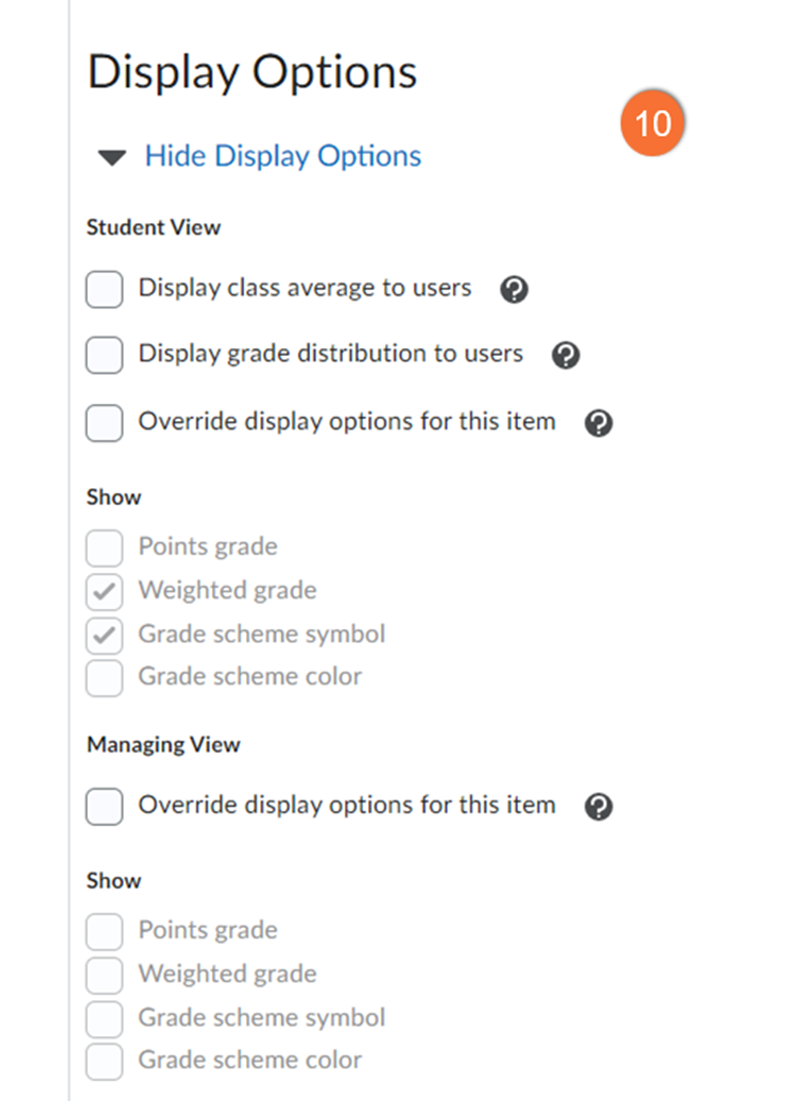The width and height of the screenshot is (800, 1101).
Task: Click the Display Options section heading
Action: 252,73
